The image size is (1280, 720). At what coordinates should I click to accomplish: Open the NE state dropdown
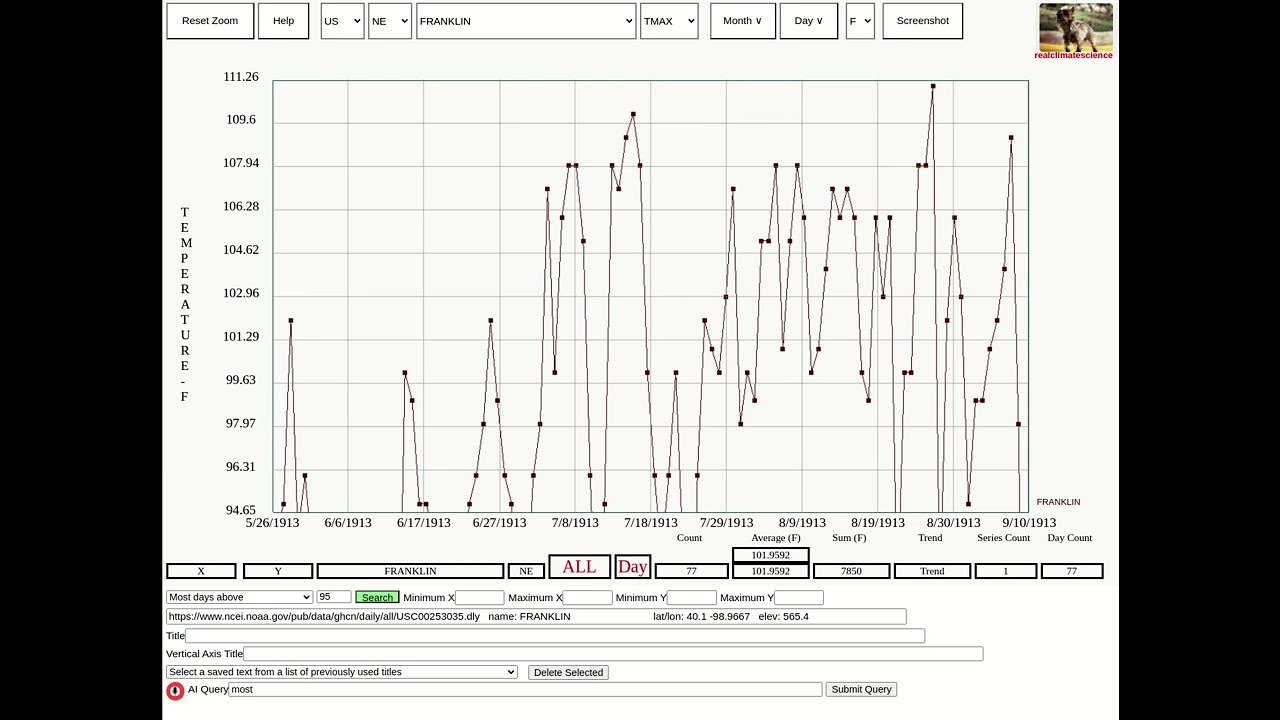(x=390, y=21)
